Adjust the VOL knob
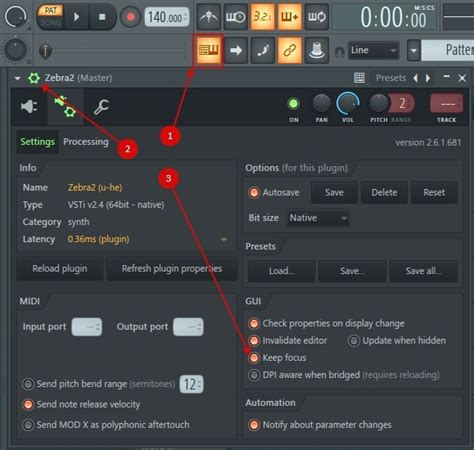This screenshot has width=474, height=450. (x=347, y=104)
